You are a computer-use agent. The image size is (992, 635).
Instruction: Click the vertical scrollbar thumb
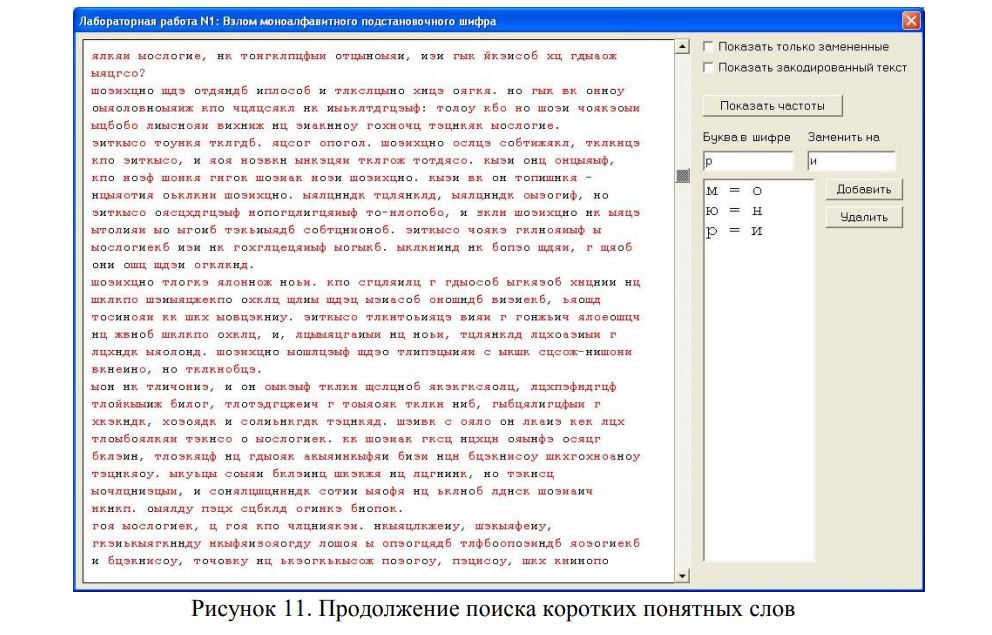pos(683,176)
